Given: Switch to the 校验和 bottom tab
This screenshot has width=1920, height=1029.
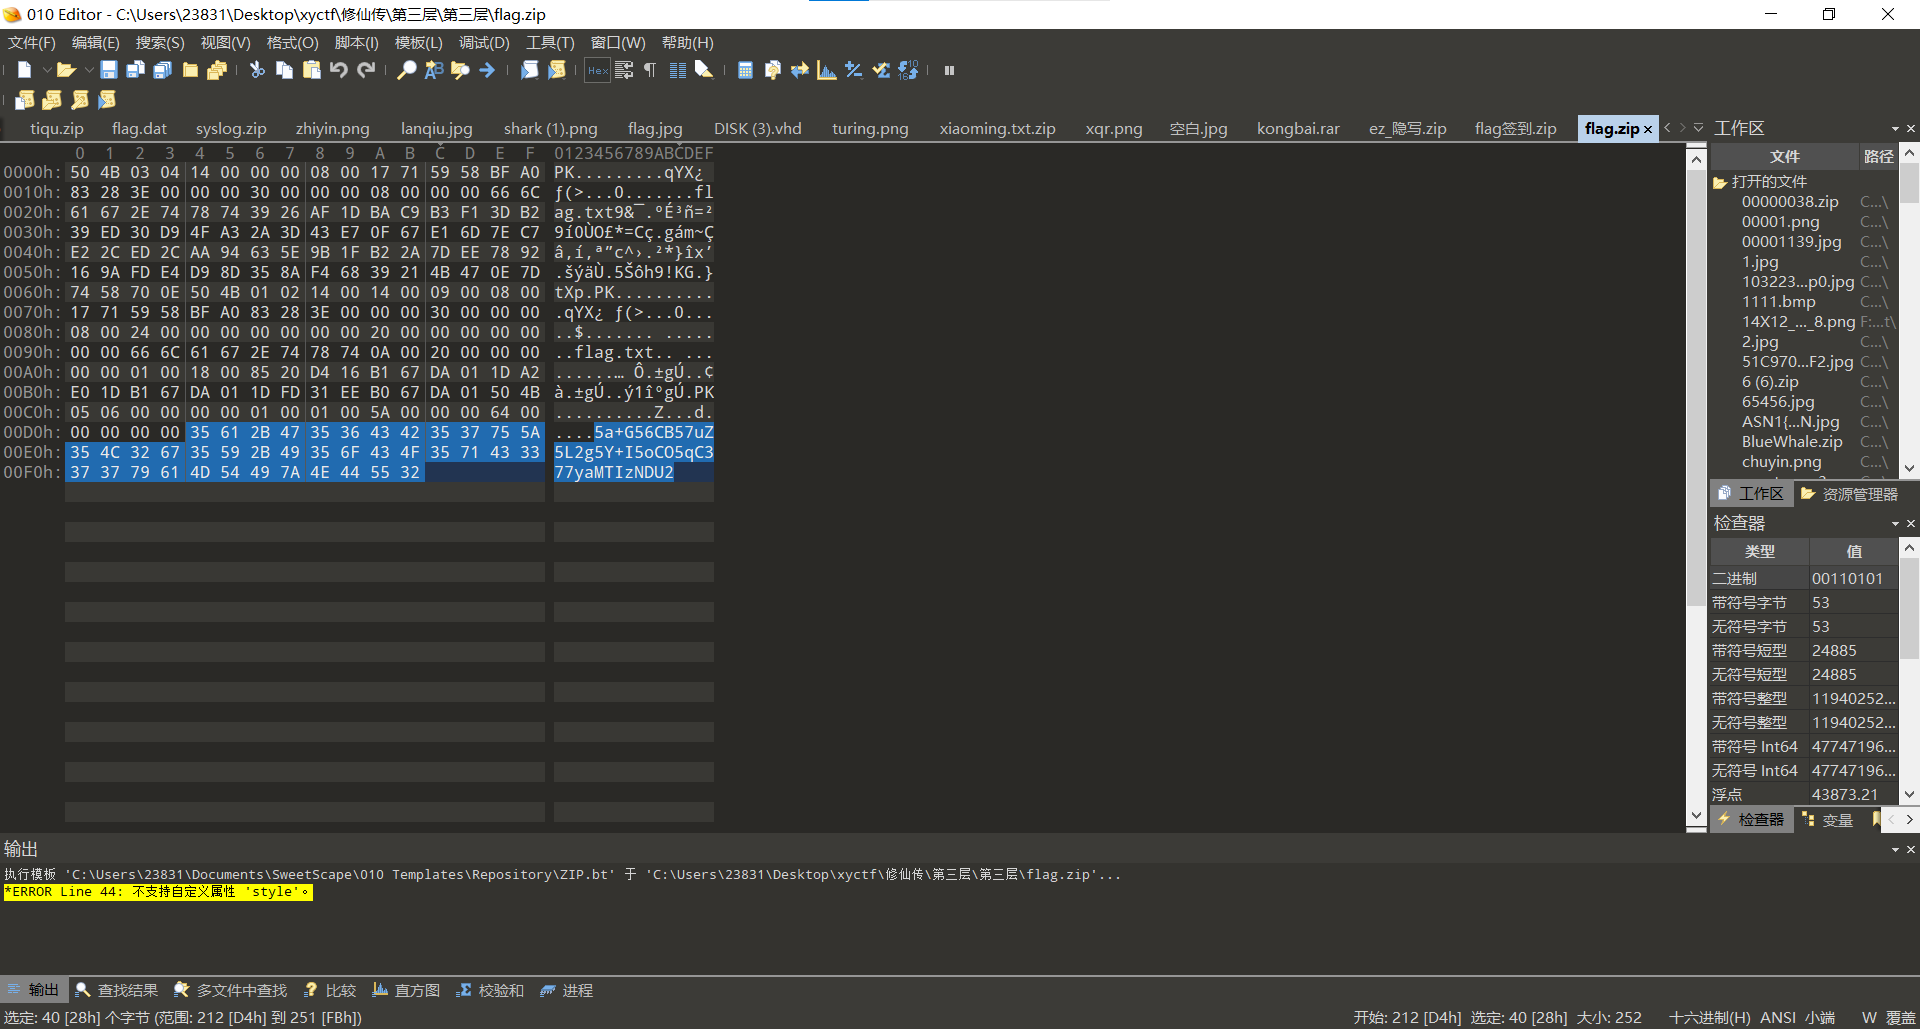Looking at the screenshot, I should point(490,990).
